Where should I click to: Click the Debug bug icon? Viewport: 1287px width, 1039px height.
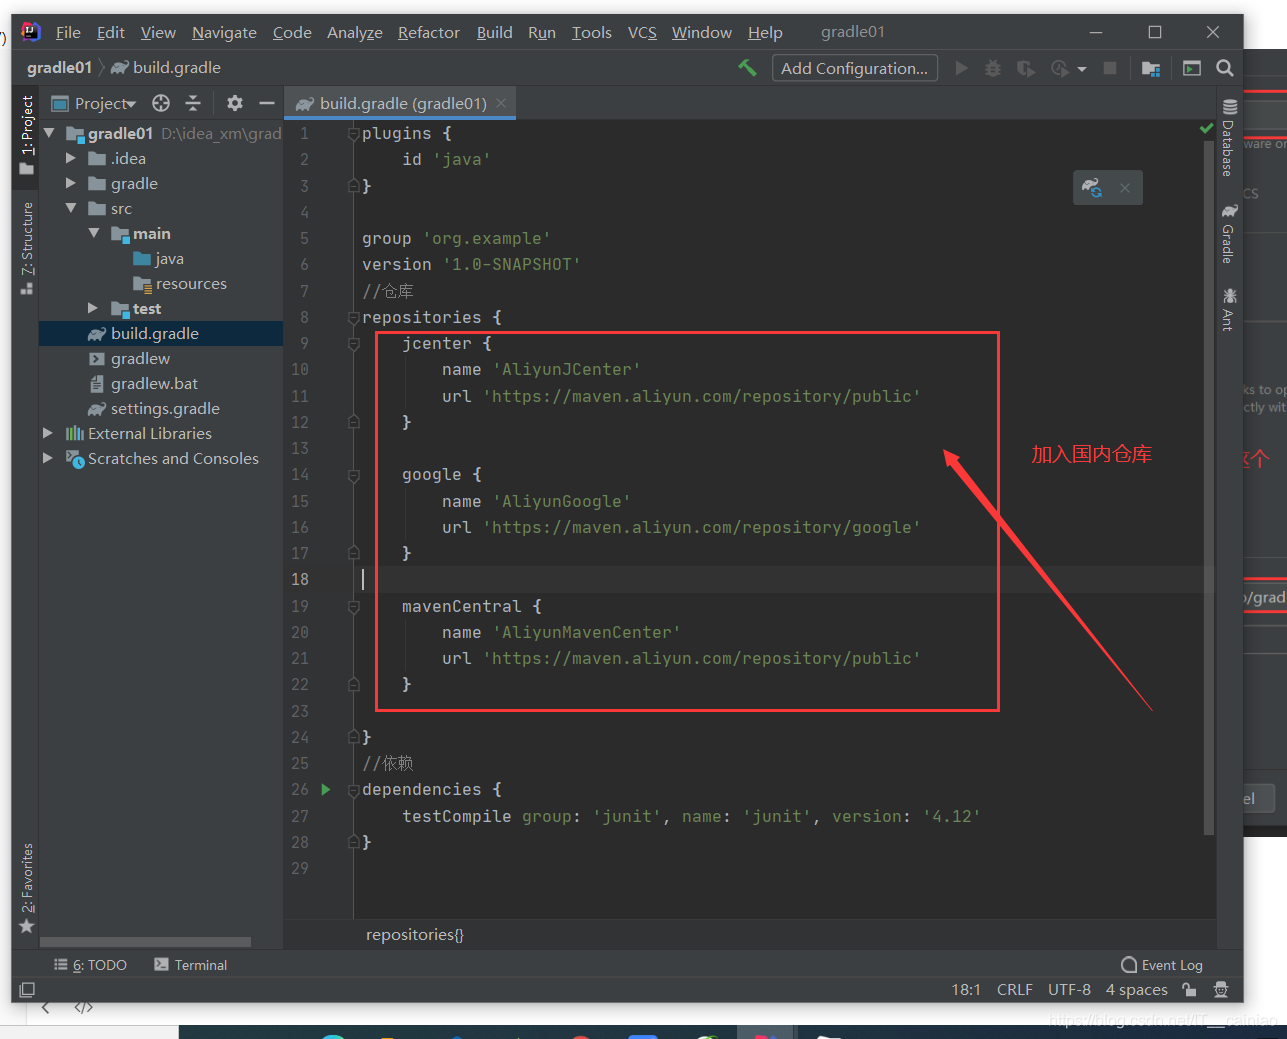993,68
